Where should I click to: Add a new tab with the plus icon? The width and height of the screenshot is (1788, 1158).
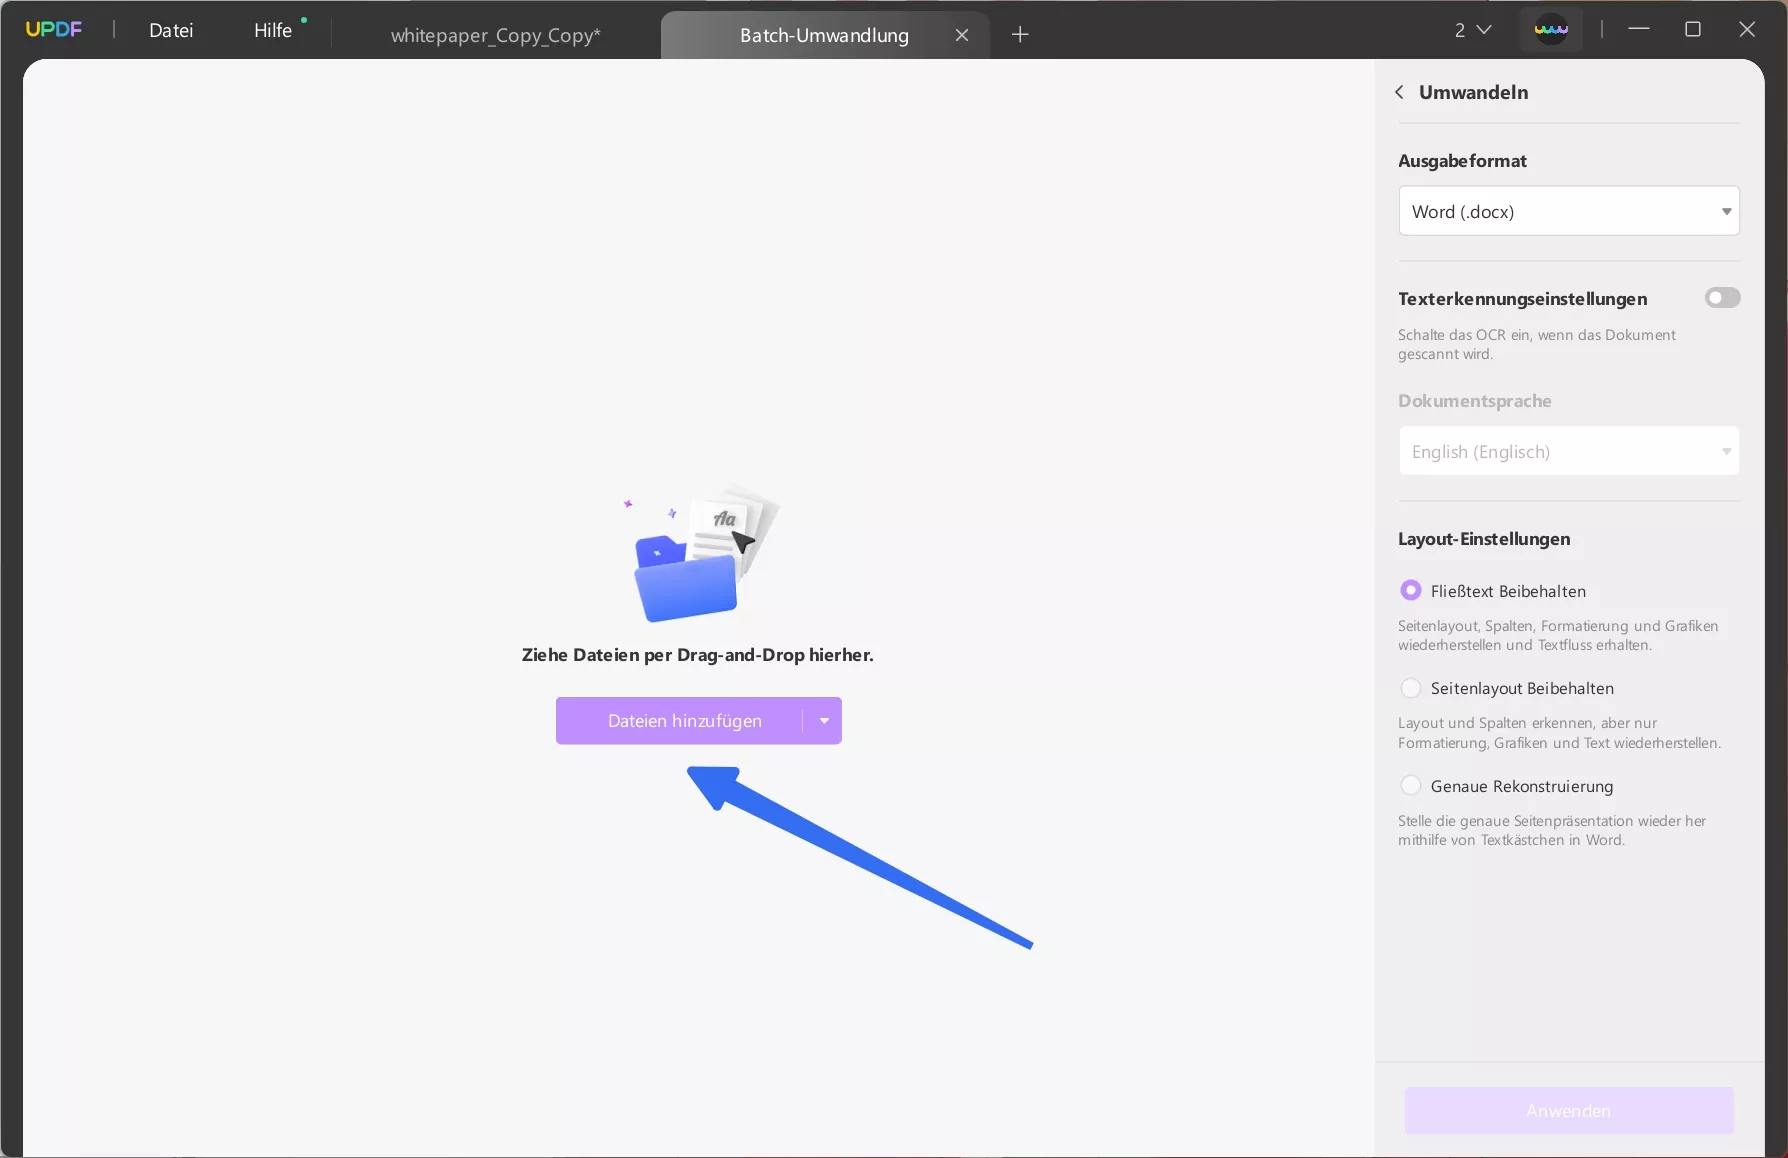(x=1020, y=35)
